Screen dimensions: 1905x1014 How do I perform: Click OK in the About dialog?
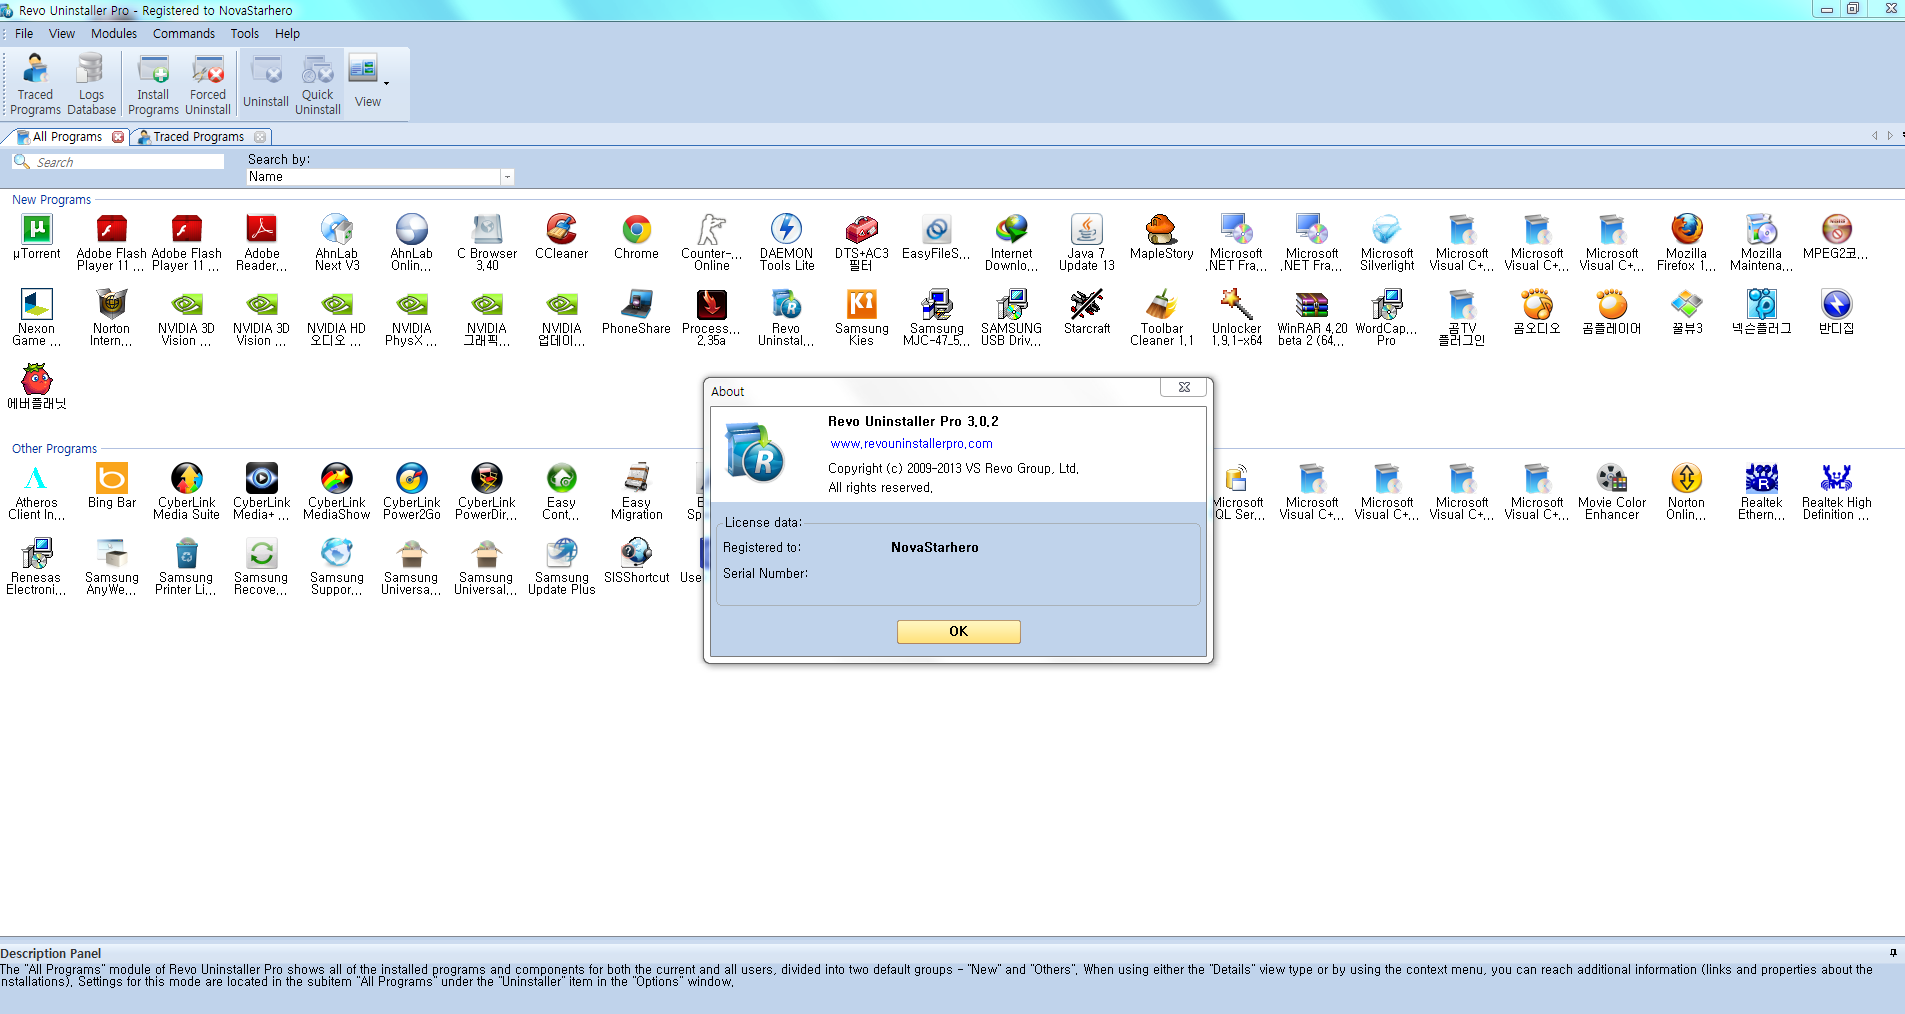[958, 631]
